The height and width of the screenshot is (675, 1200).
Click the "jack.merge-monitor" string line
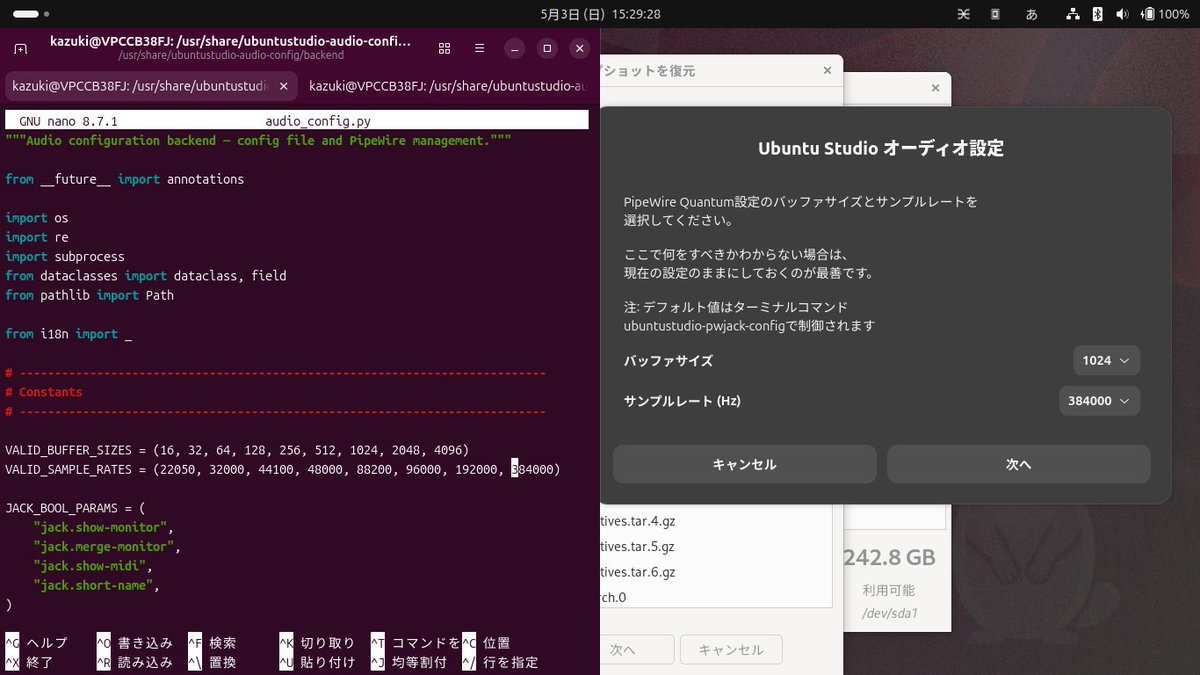[x=107, y=547]
